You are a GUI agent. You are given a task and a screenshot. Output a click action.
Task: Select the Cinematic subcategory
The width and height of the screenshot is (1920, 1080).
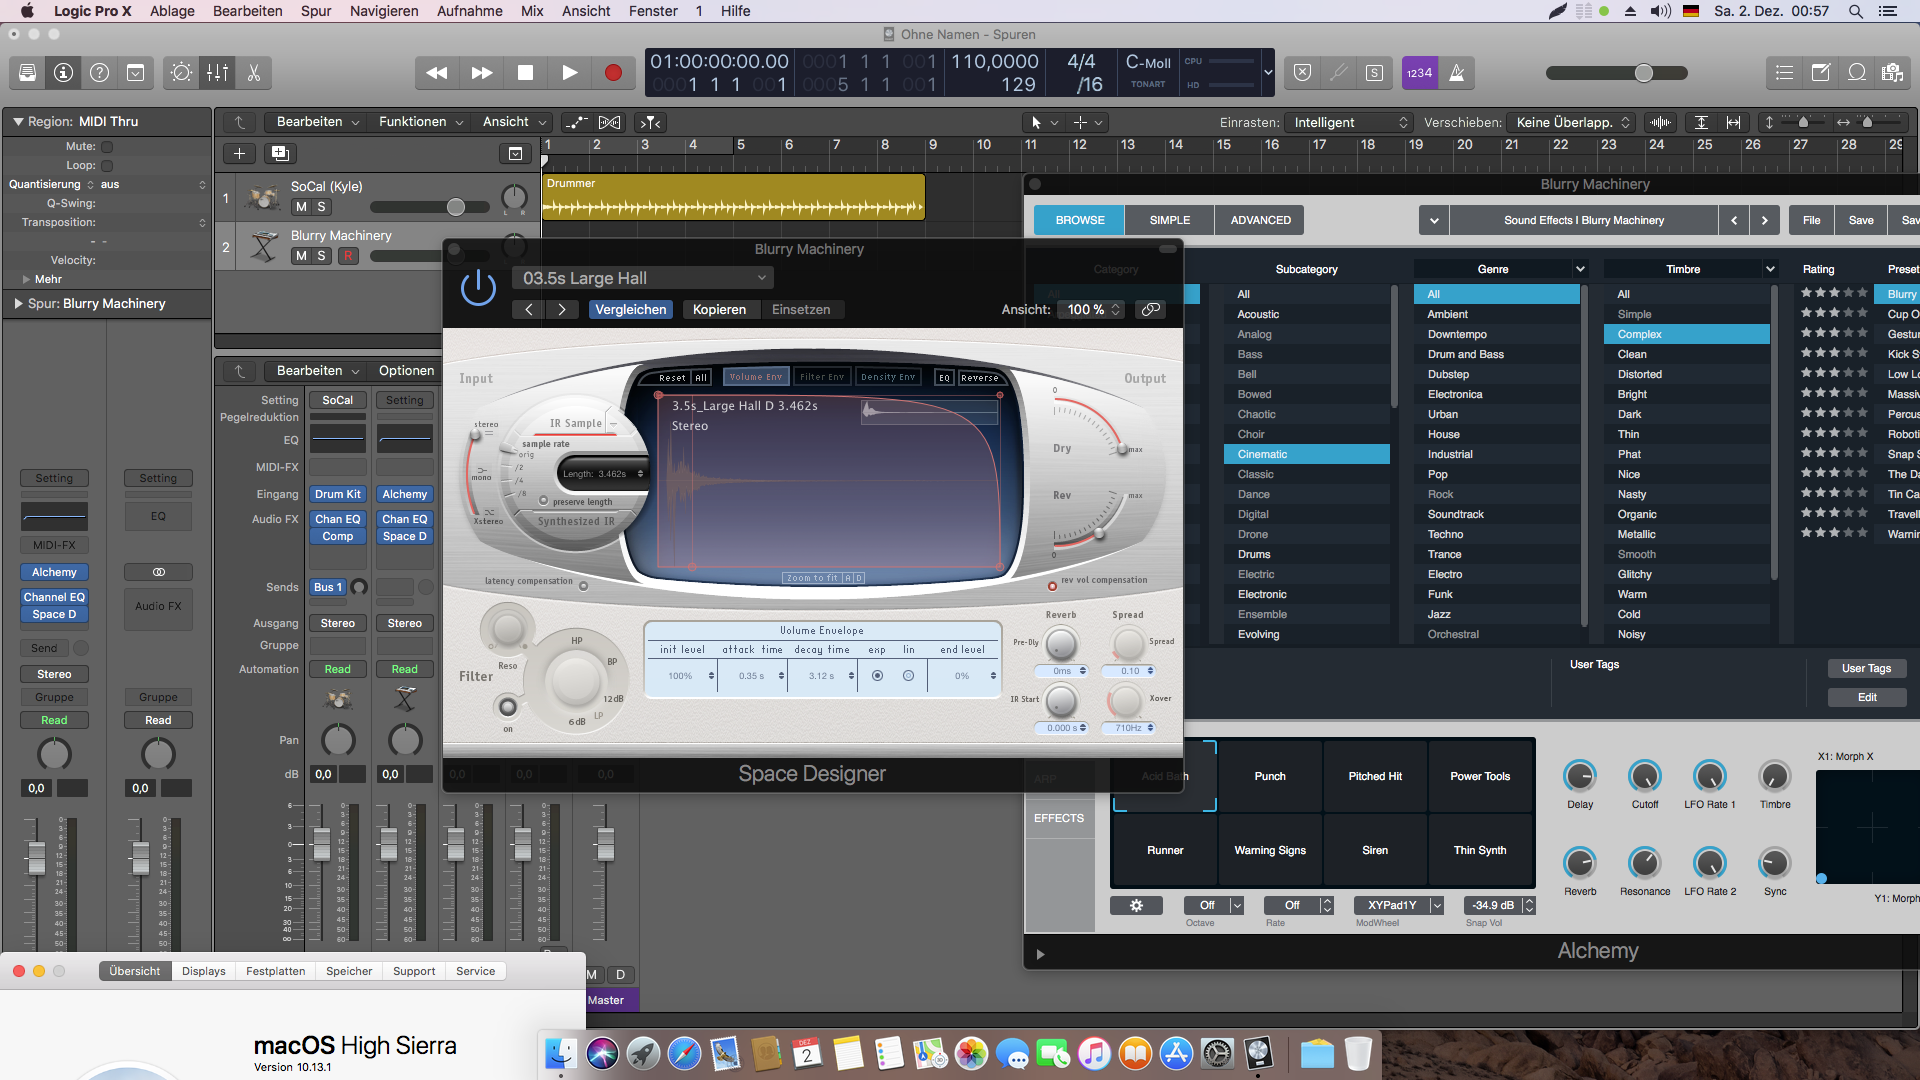(x=1305, y=454)
